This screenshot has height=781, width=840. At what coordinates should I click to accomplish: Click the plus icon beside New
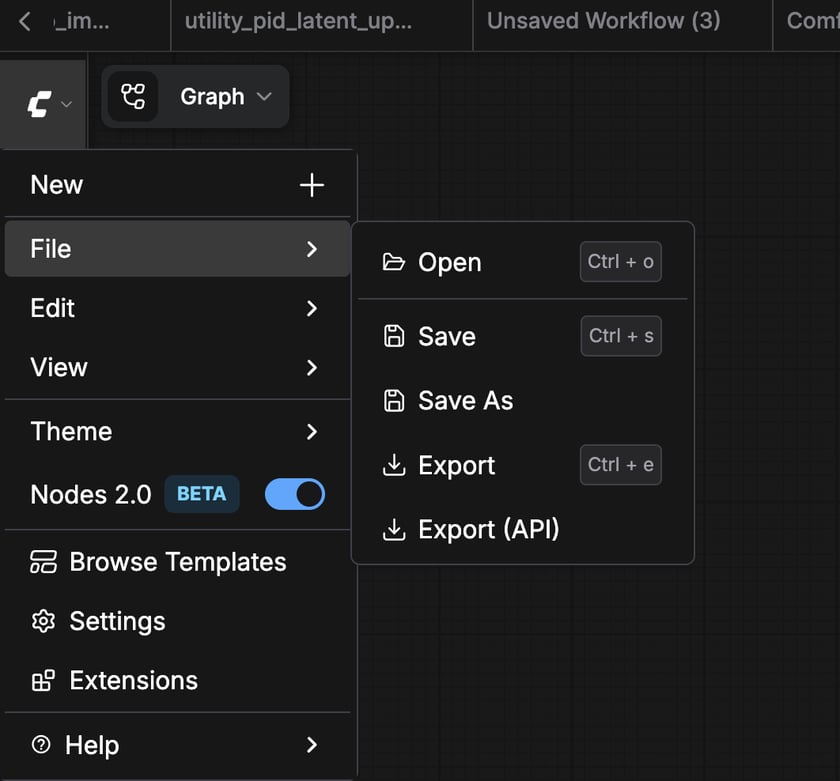tap(312, 185)
